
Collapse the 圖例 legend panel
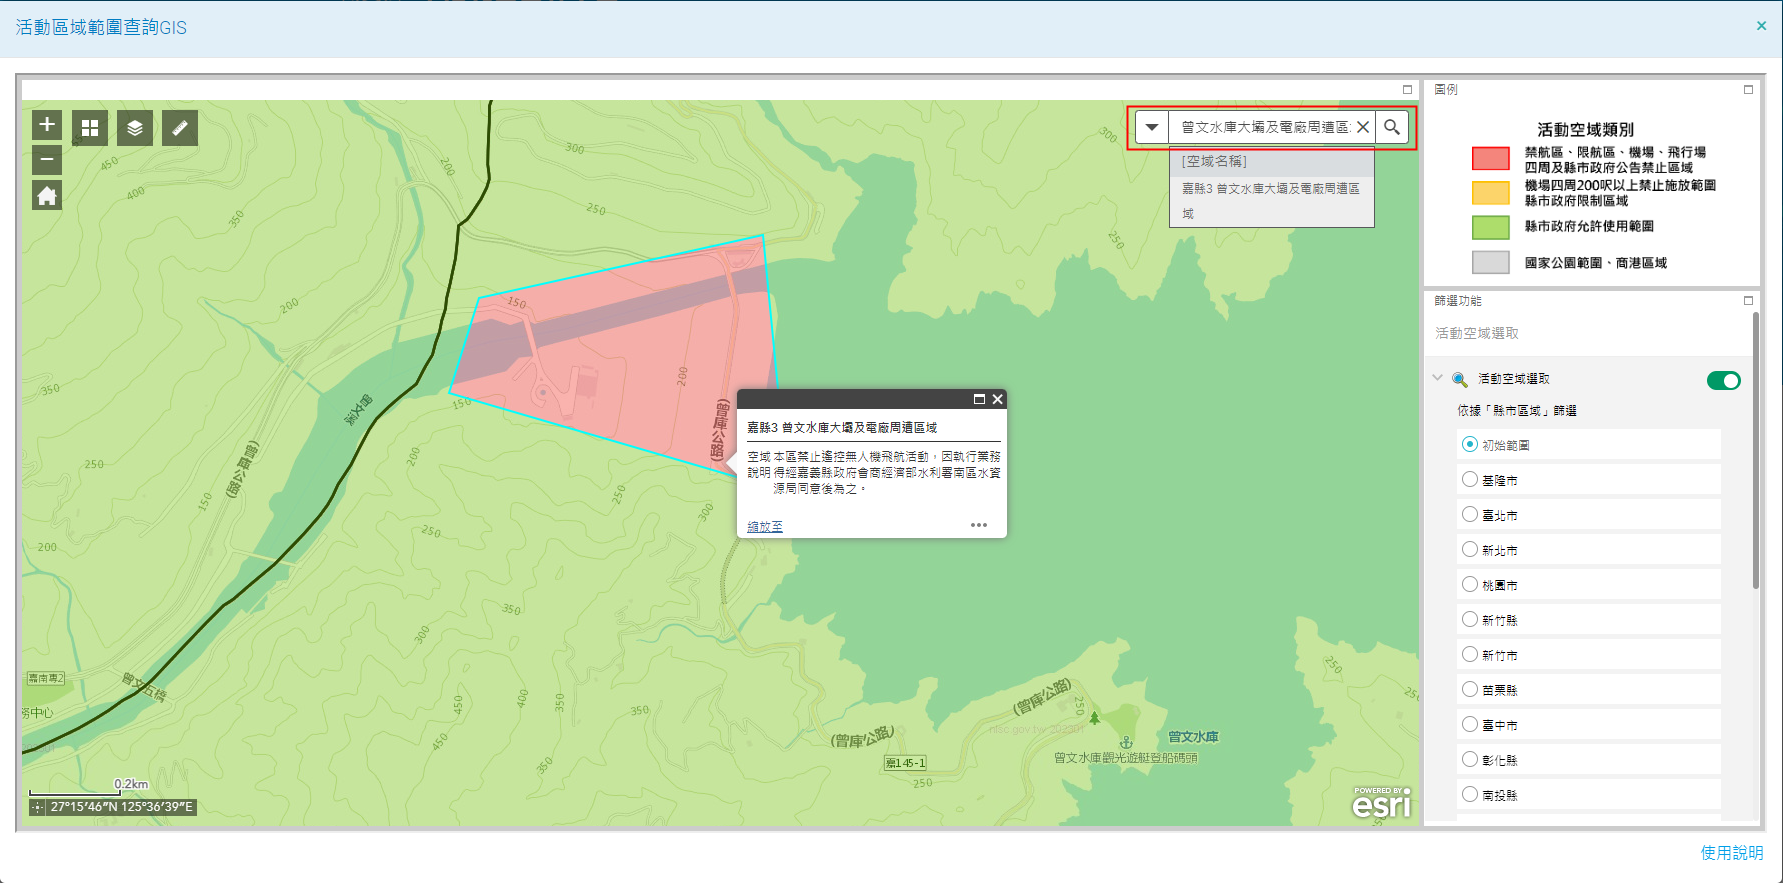1748,90
